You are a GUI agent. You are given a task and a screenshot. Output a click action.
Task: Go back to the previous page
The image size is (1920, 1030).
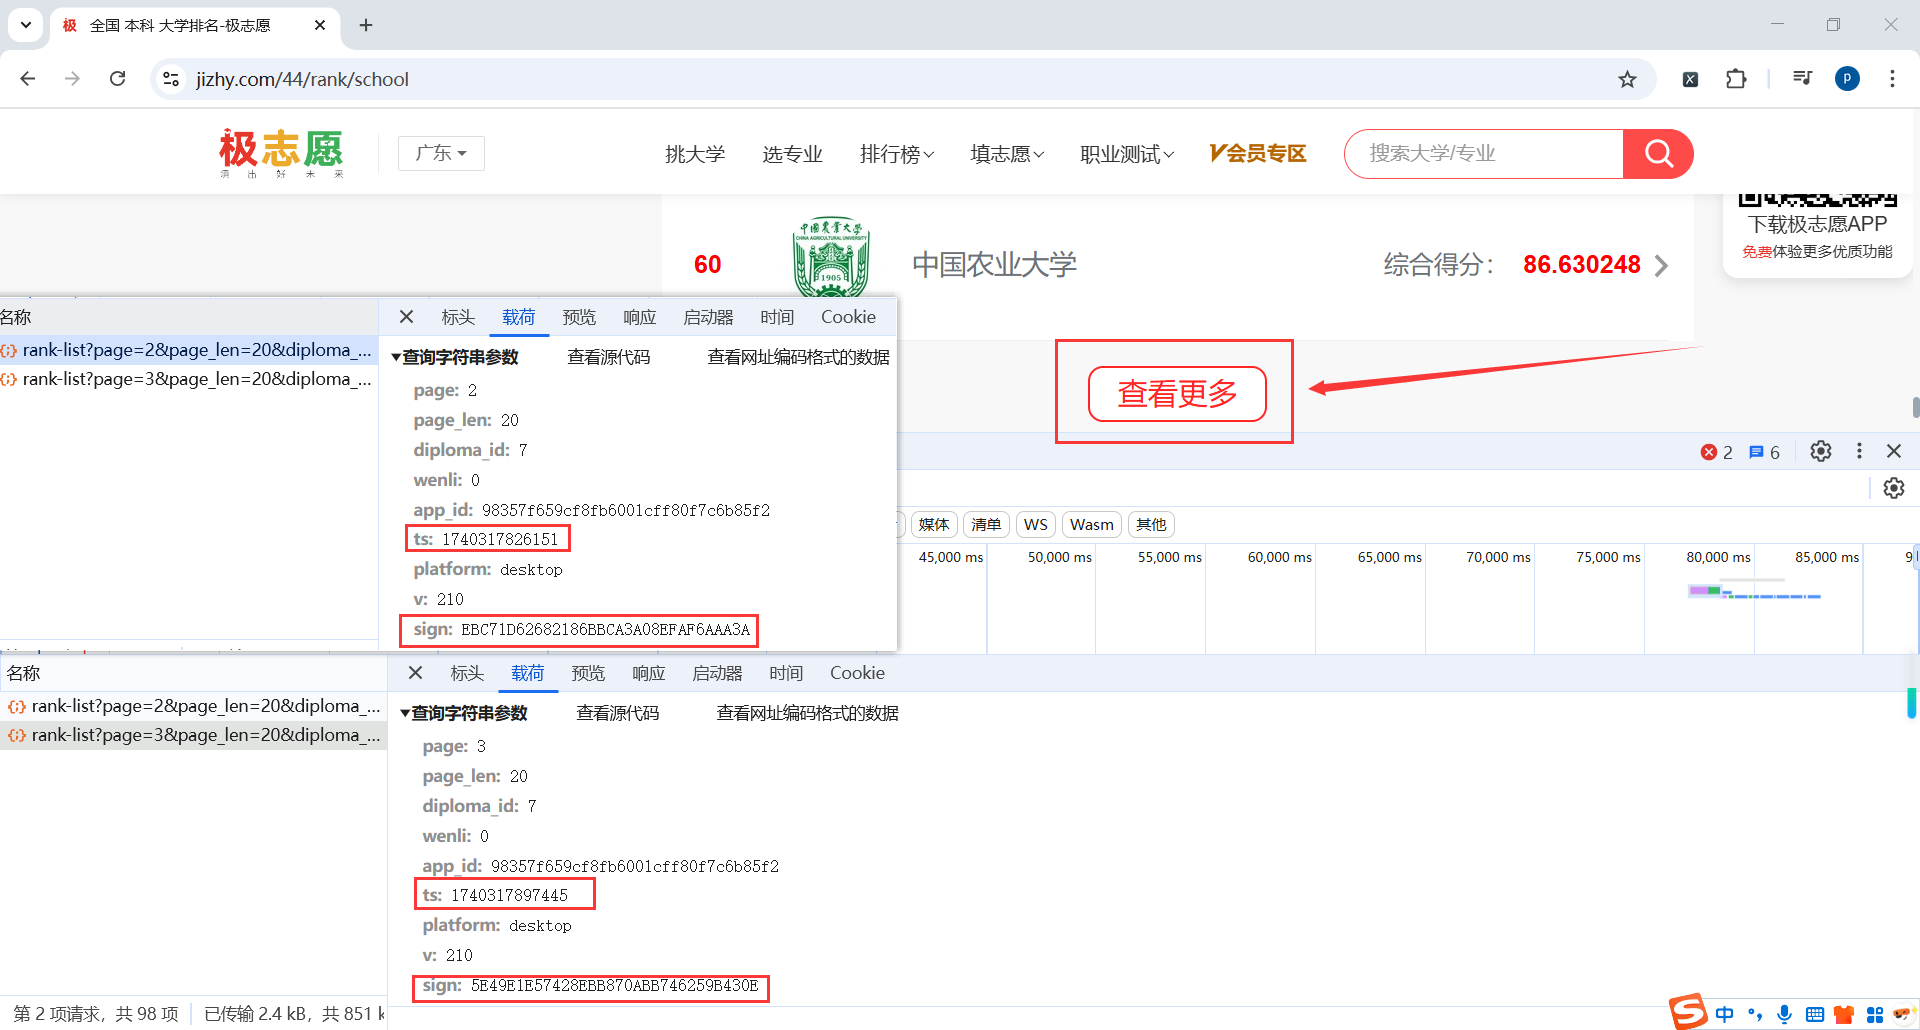click(x=28, y=79)
